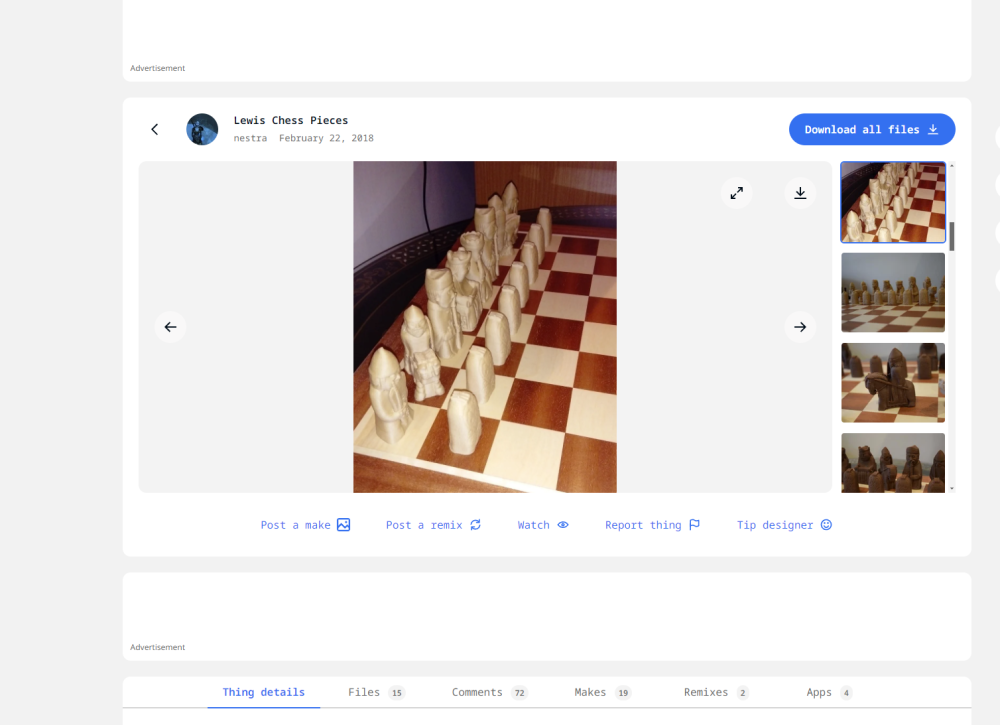
Task: Click the Lewis Chess Pieces title
Action: coord(291,121)
